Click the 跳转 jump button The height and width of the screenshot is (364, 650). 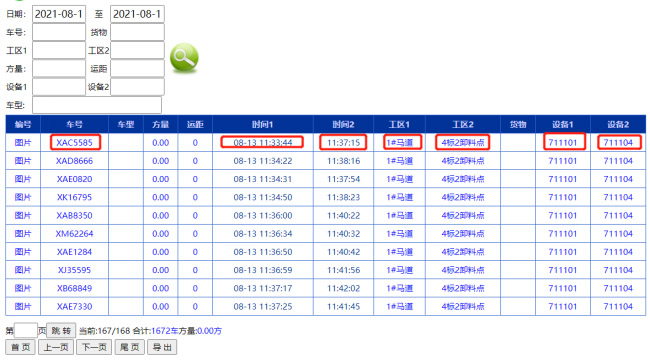click(x=61, y=331)
